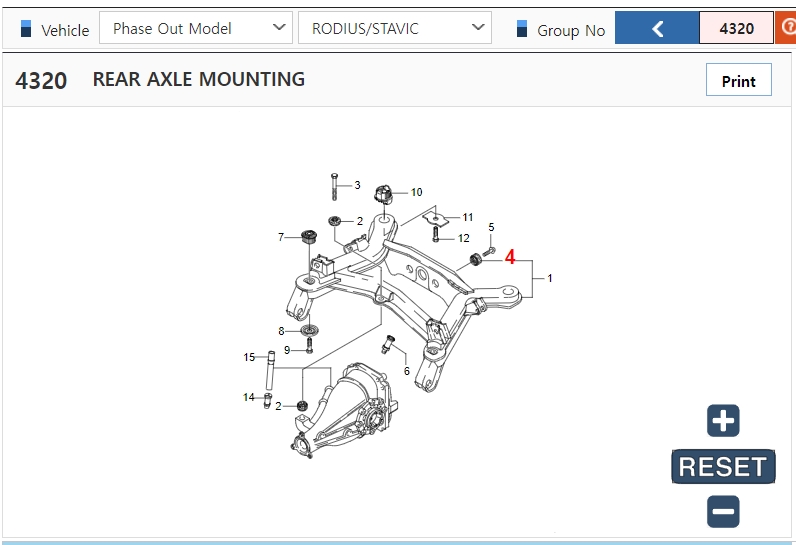Screen dimensions: 796x545
Task: Go to previous group with left arrow
Action: [657, 28]
